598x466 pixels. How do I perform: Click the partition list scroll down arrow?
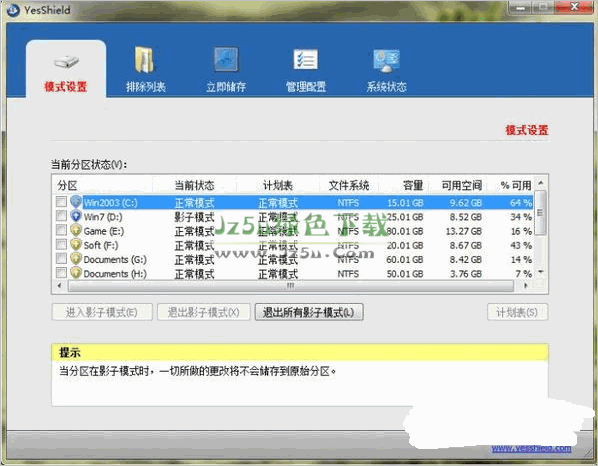(x=540, y=272)
